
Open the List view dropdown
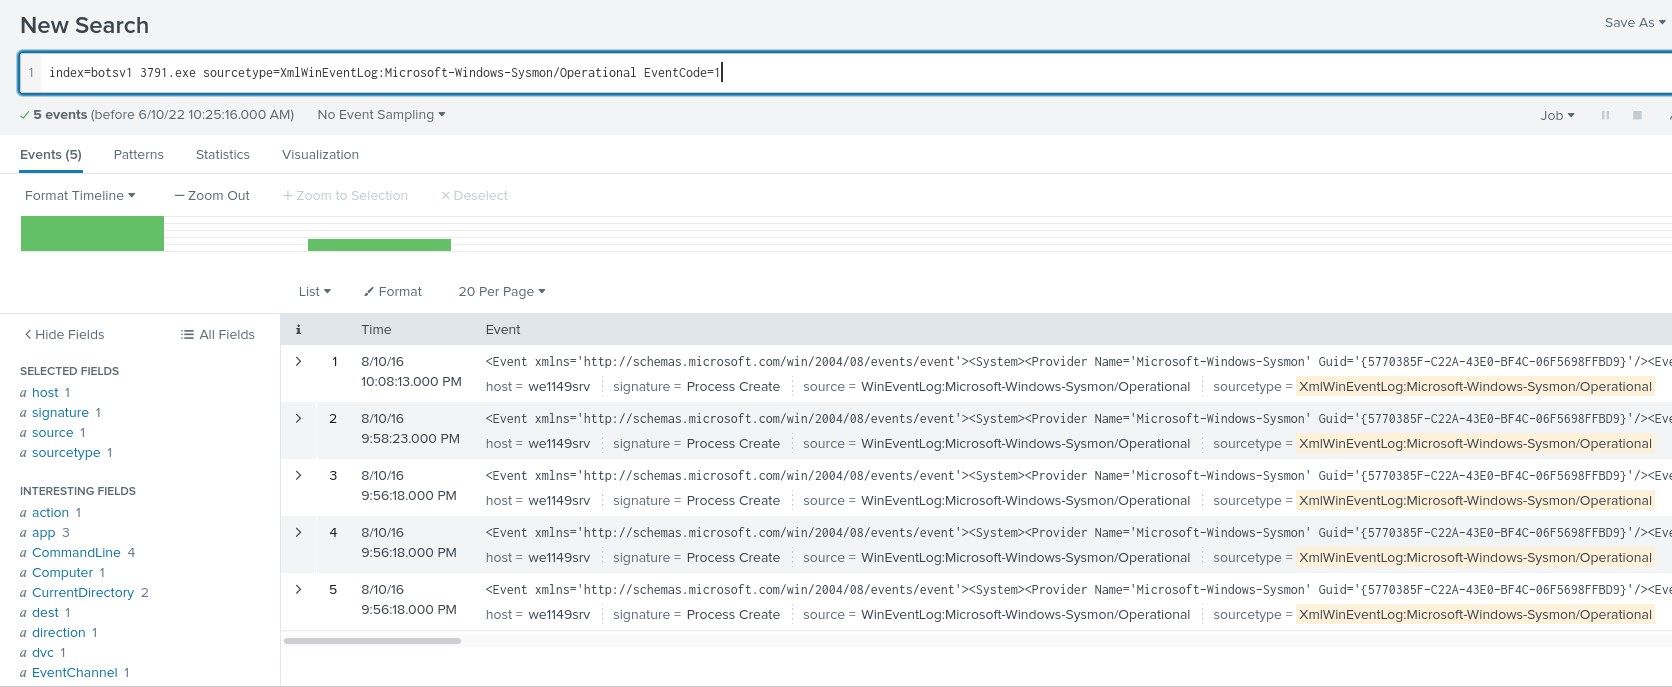(x=315, y=291)
